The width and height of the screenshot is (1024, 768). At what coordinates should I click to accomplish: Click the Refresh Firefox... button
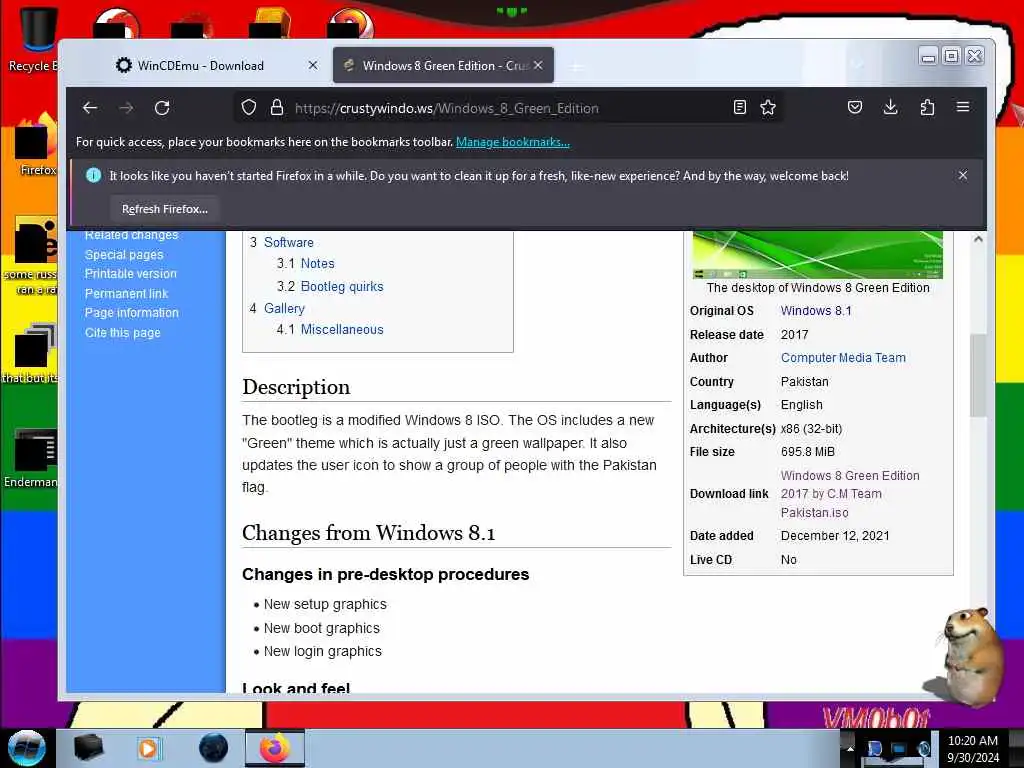point(165,209)
